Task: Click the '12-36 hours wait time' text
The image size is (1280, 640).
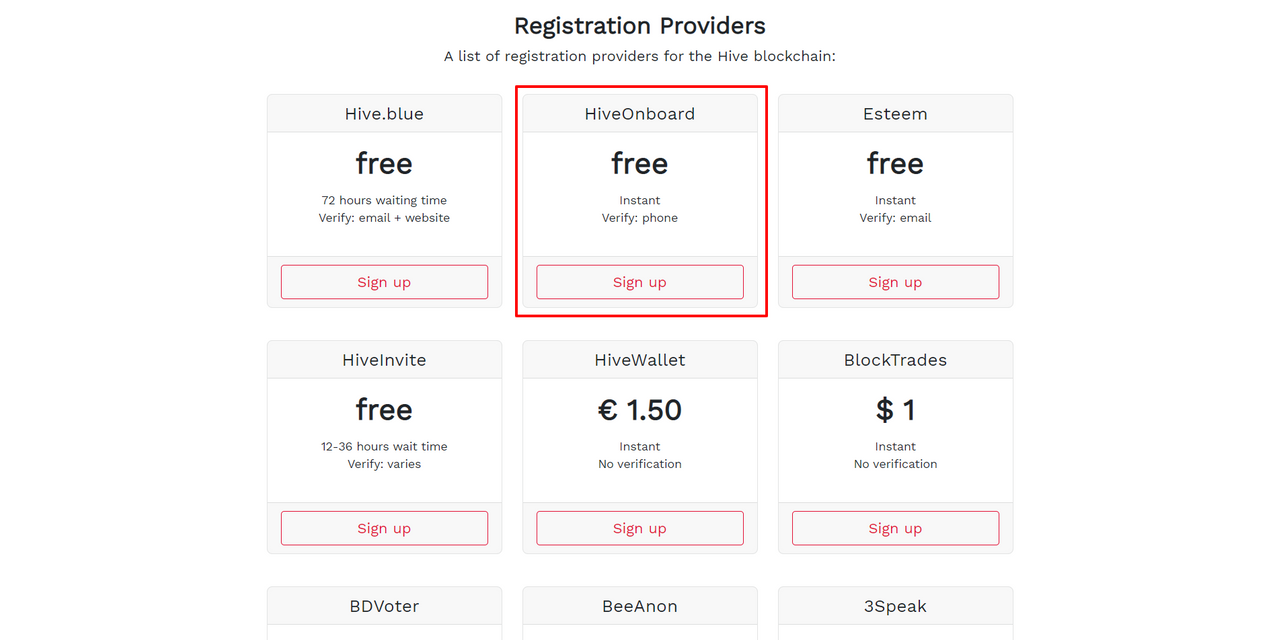Action: pos(384,446)
